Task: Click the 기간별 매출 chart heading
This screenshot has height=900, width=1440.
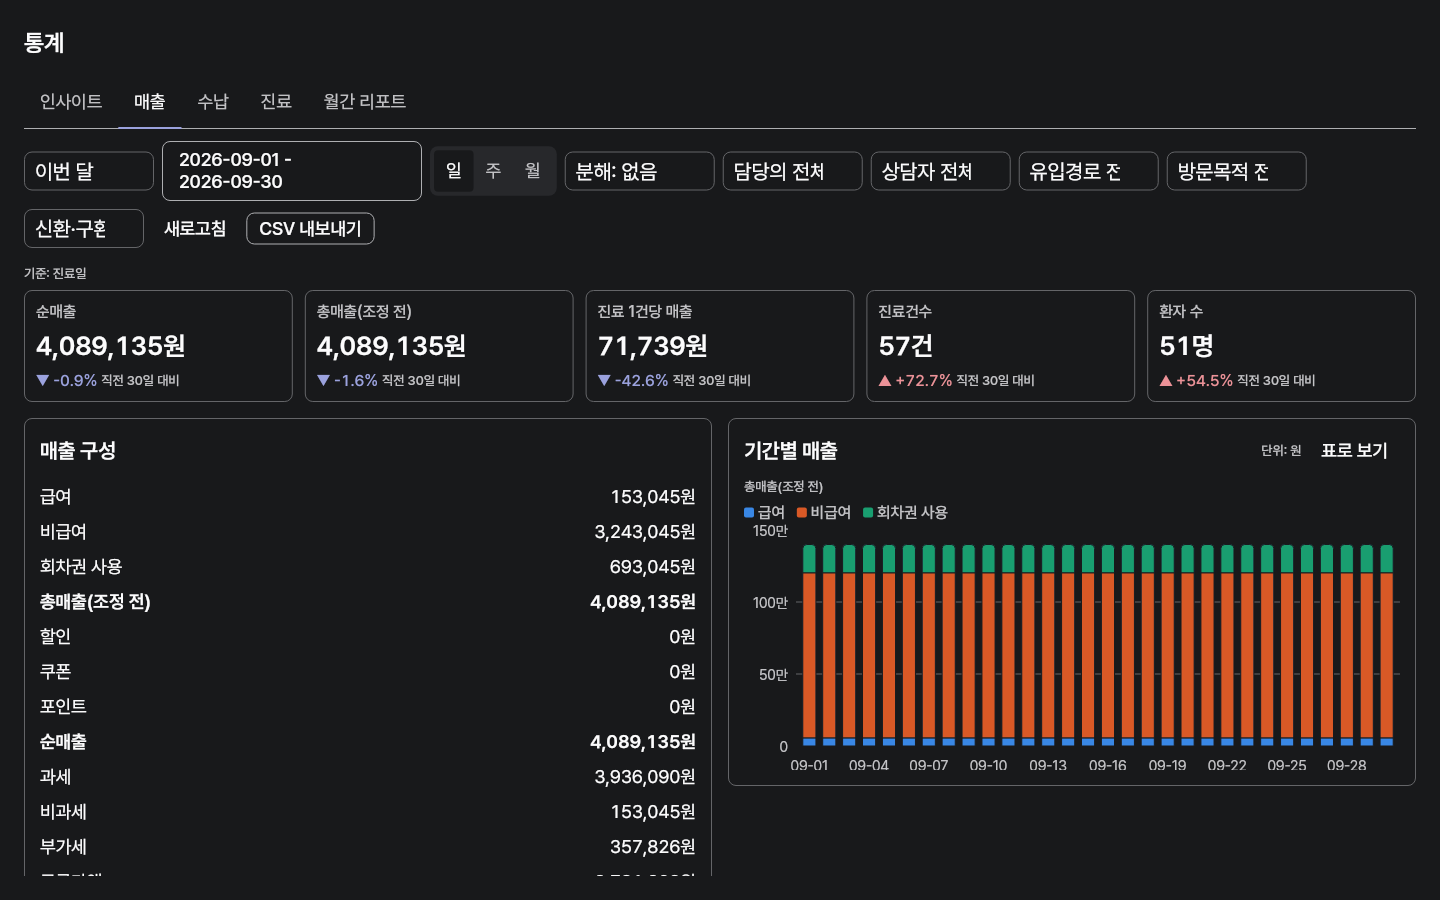Action: point(790,451)
